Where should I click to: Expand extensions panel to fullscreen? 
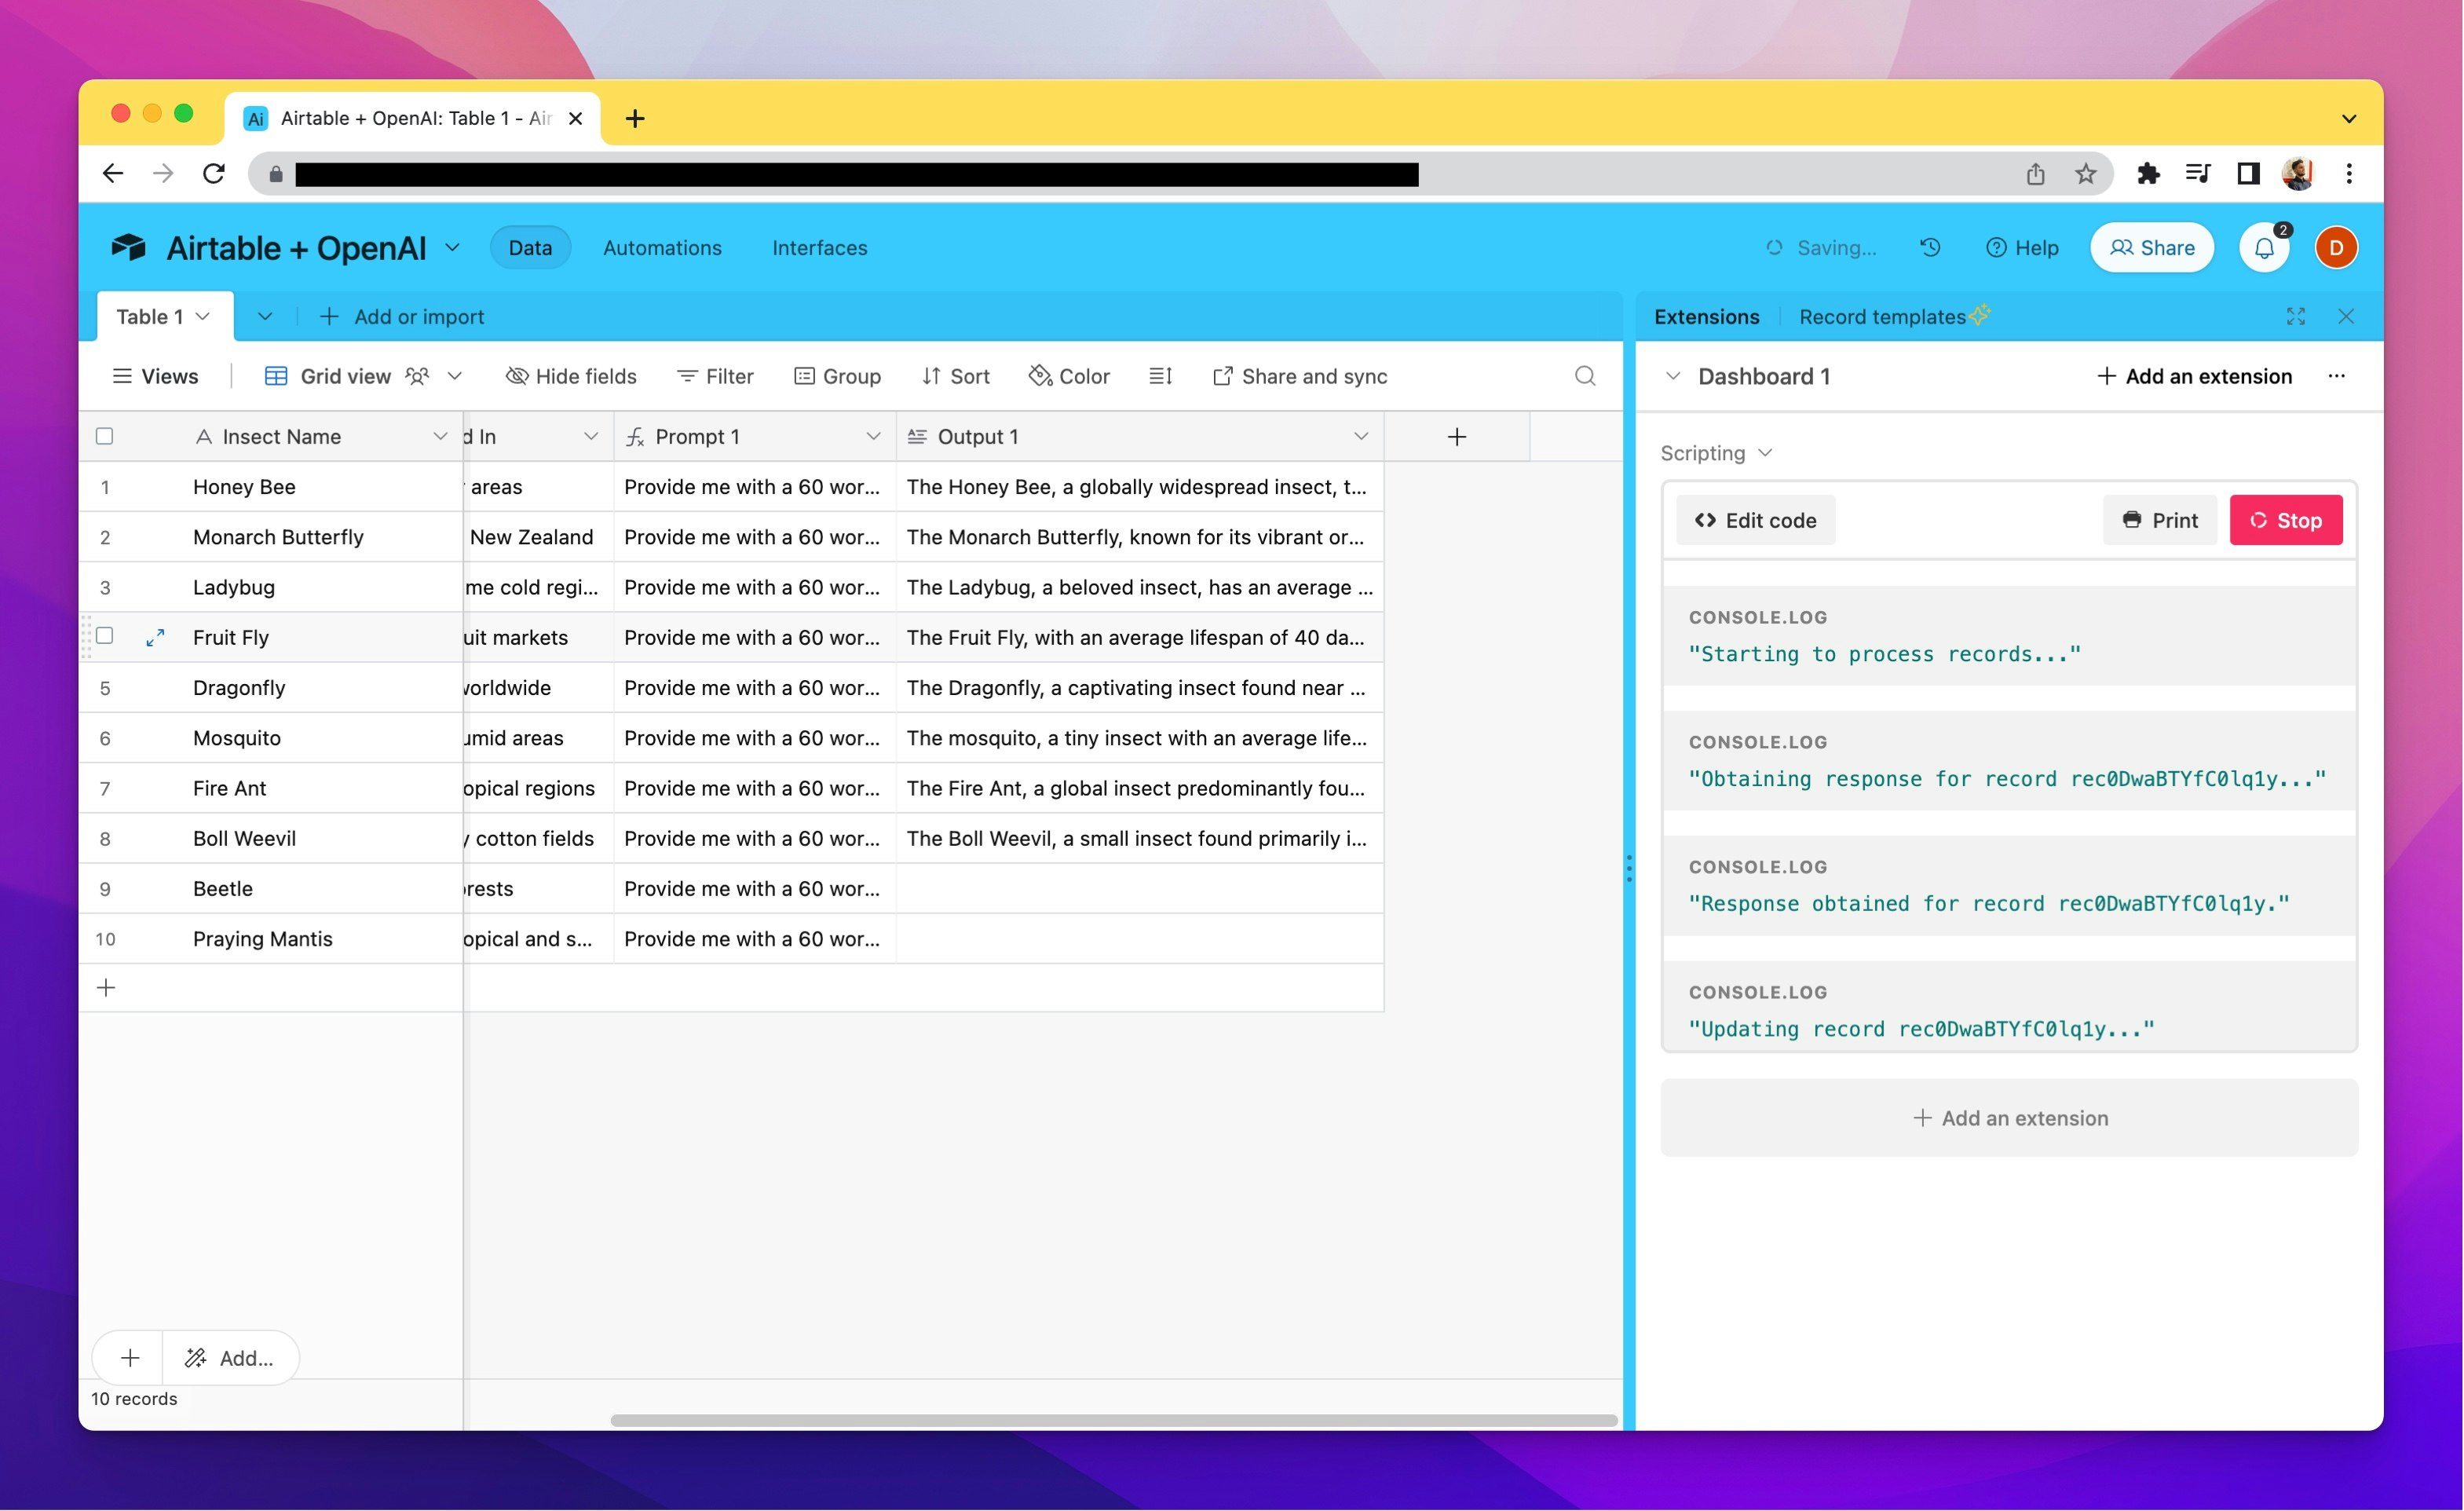2296,316
